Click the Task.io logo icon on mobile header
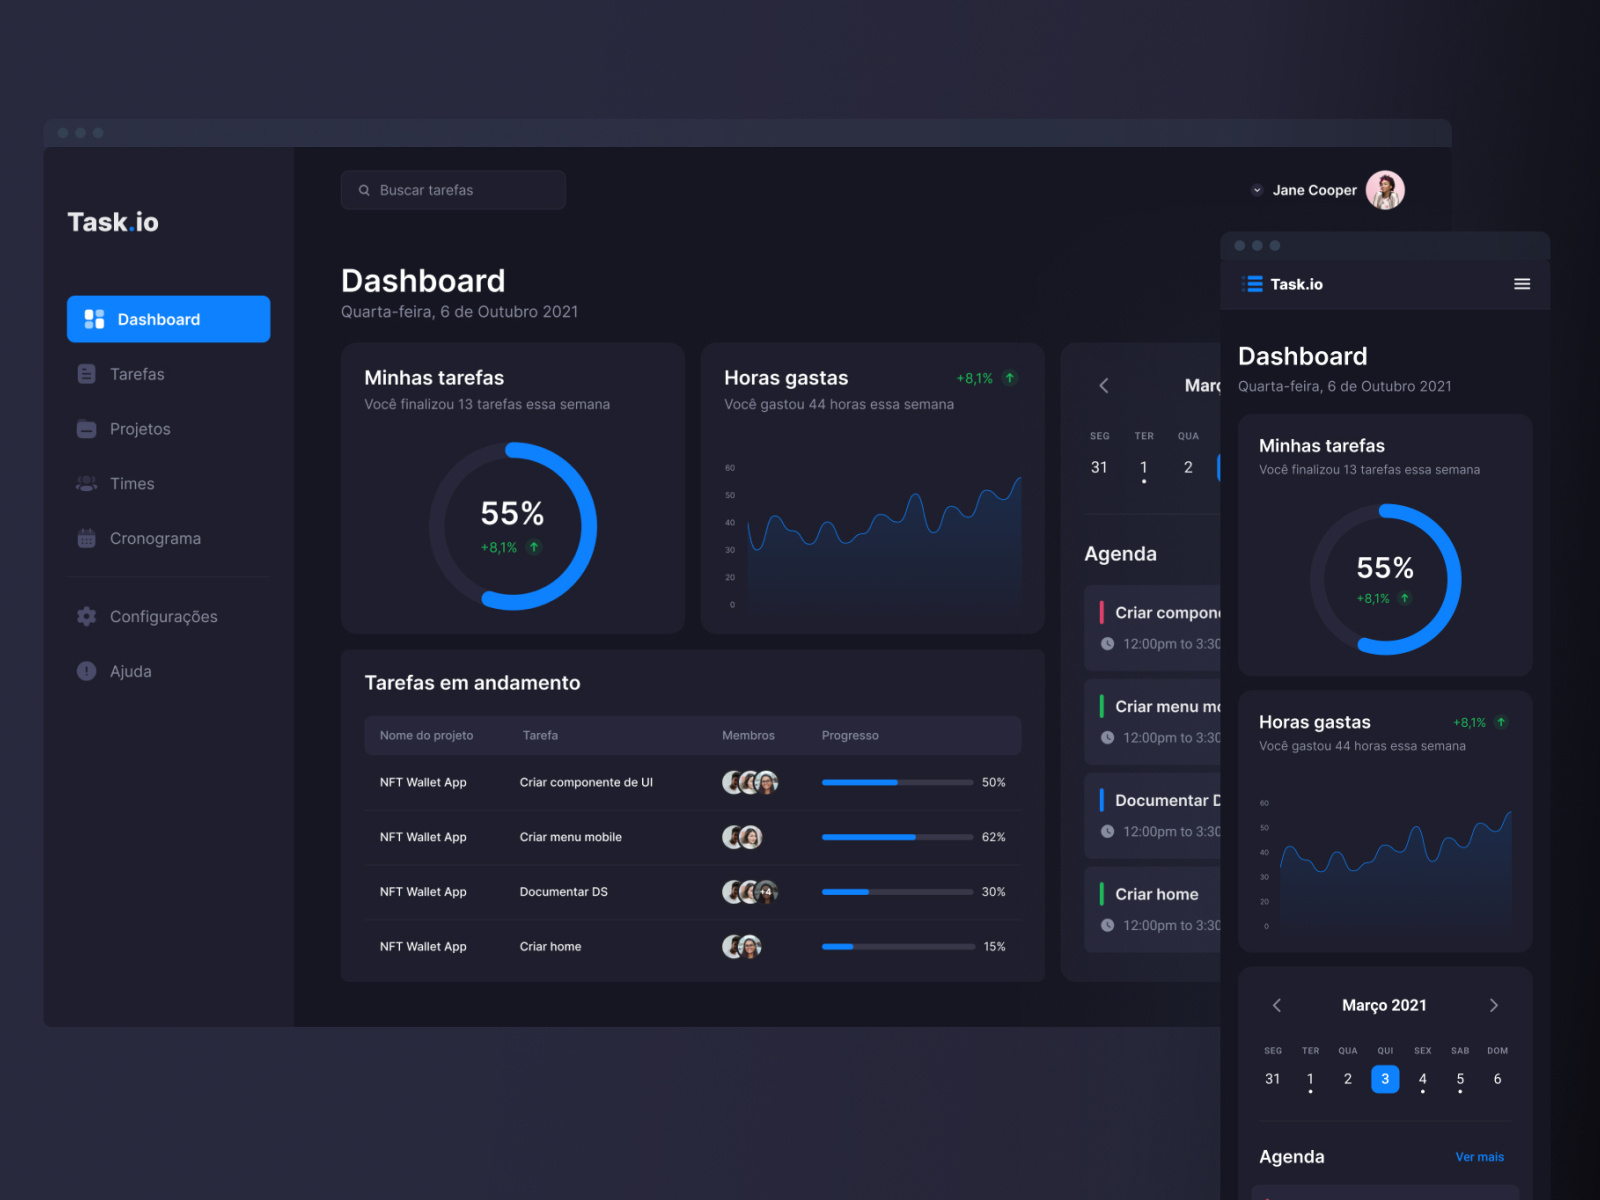The width and height of the screenshot is (1600, 1200). (x=1251, y=284)
